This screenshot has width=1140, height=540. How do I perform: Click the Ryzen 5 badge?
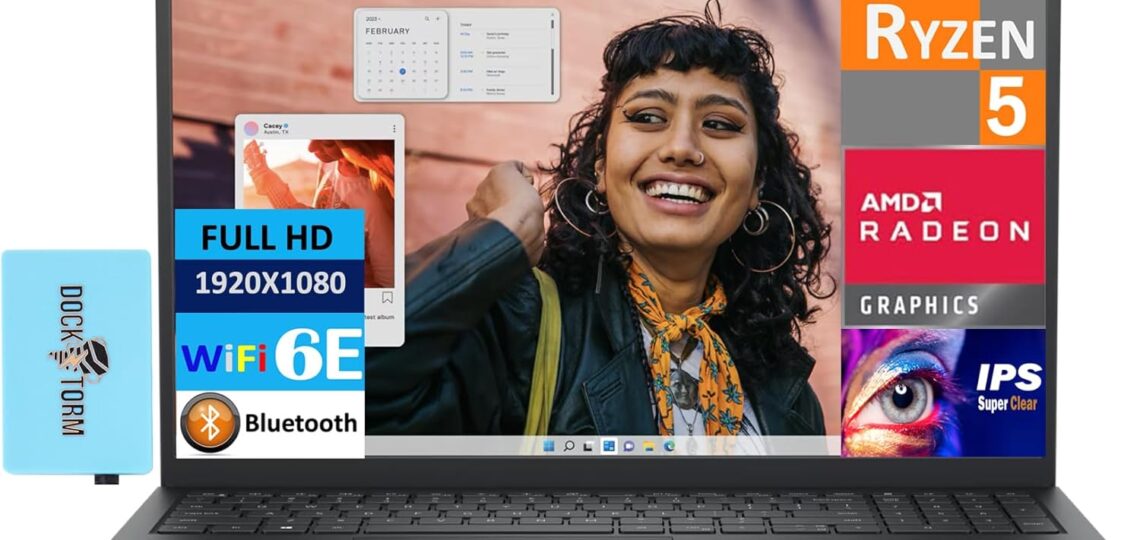coord(943,72)
